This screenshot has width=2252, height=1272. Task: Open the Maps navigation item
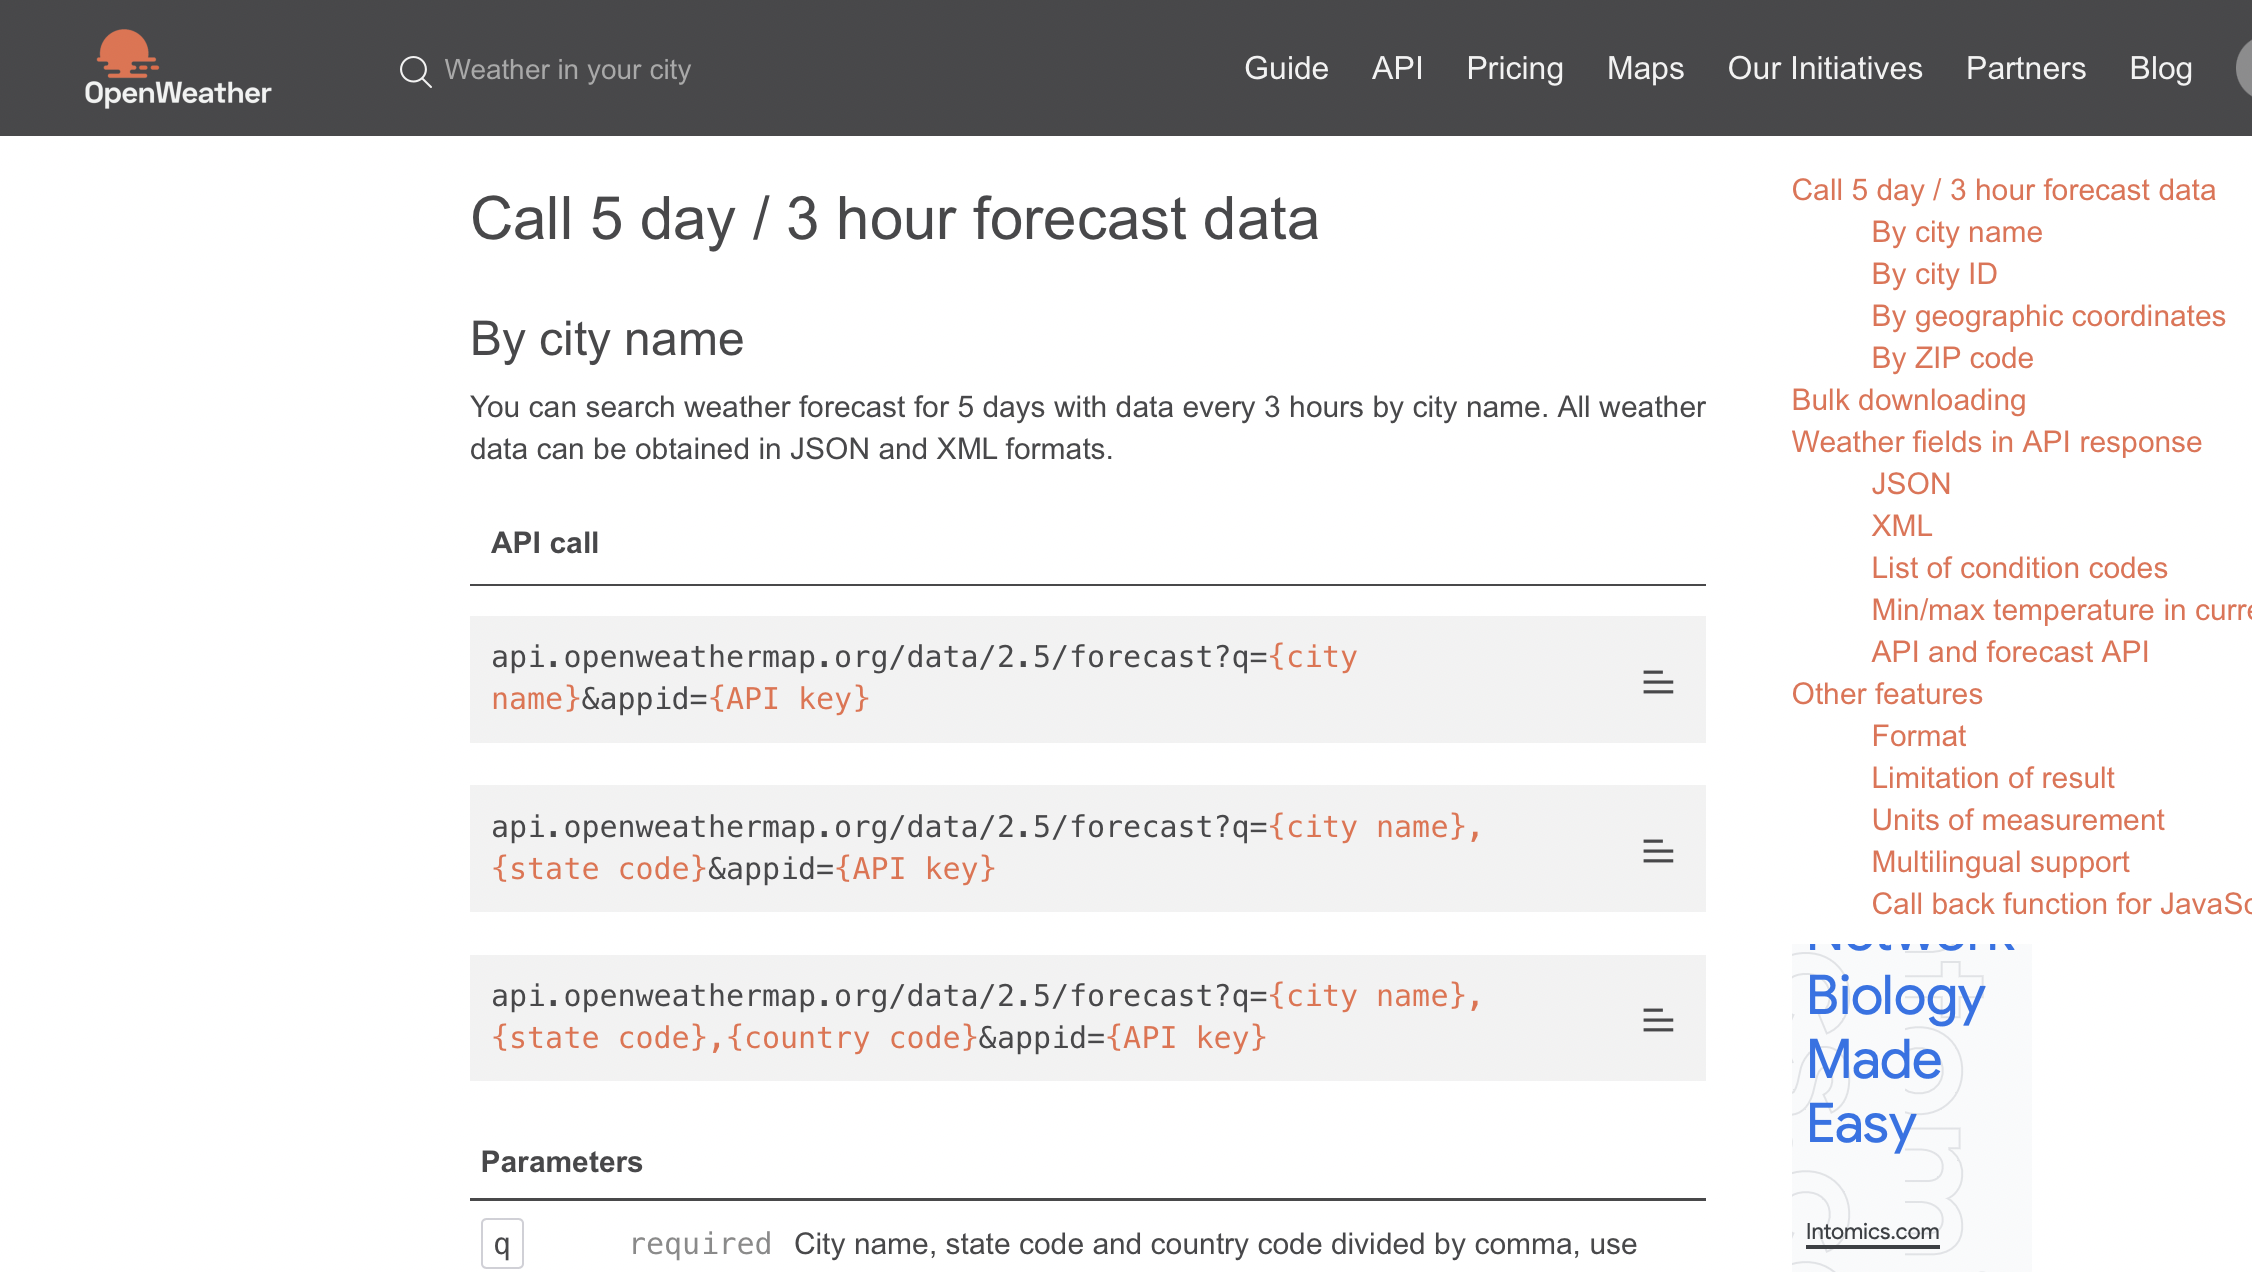pos(1645,68)
